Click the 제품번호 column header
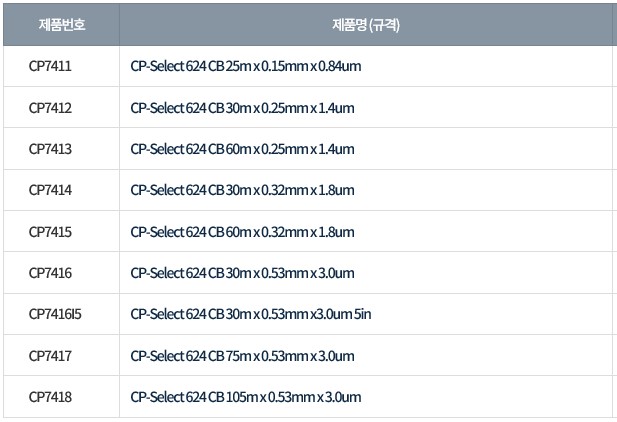Image resolution: width=617 pixels, height=422 pixels. pos(61,25)
